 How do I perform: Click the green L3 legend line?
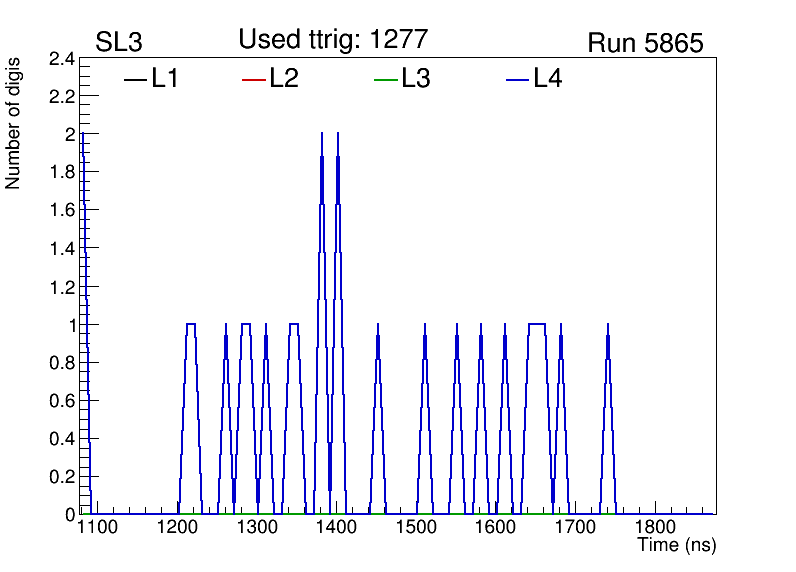385,80
